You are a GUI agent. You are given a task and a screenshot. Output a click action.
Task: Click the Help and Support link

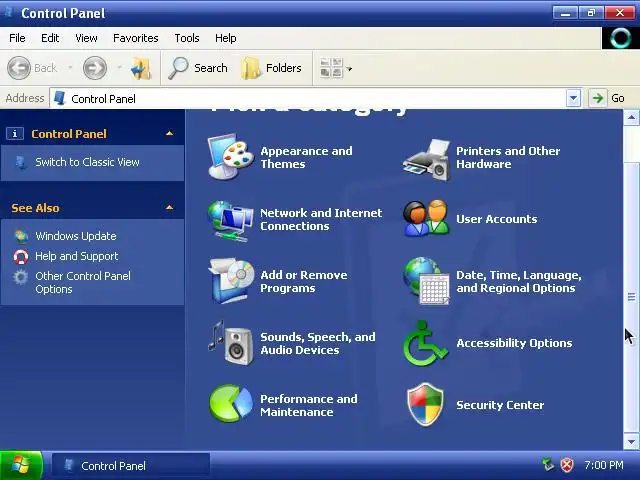(x=77, y=256)
